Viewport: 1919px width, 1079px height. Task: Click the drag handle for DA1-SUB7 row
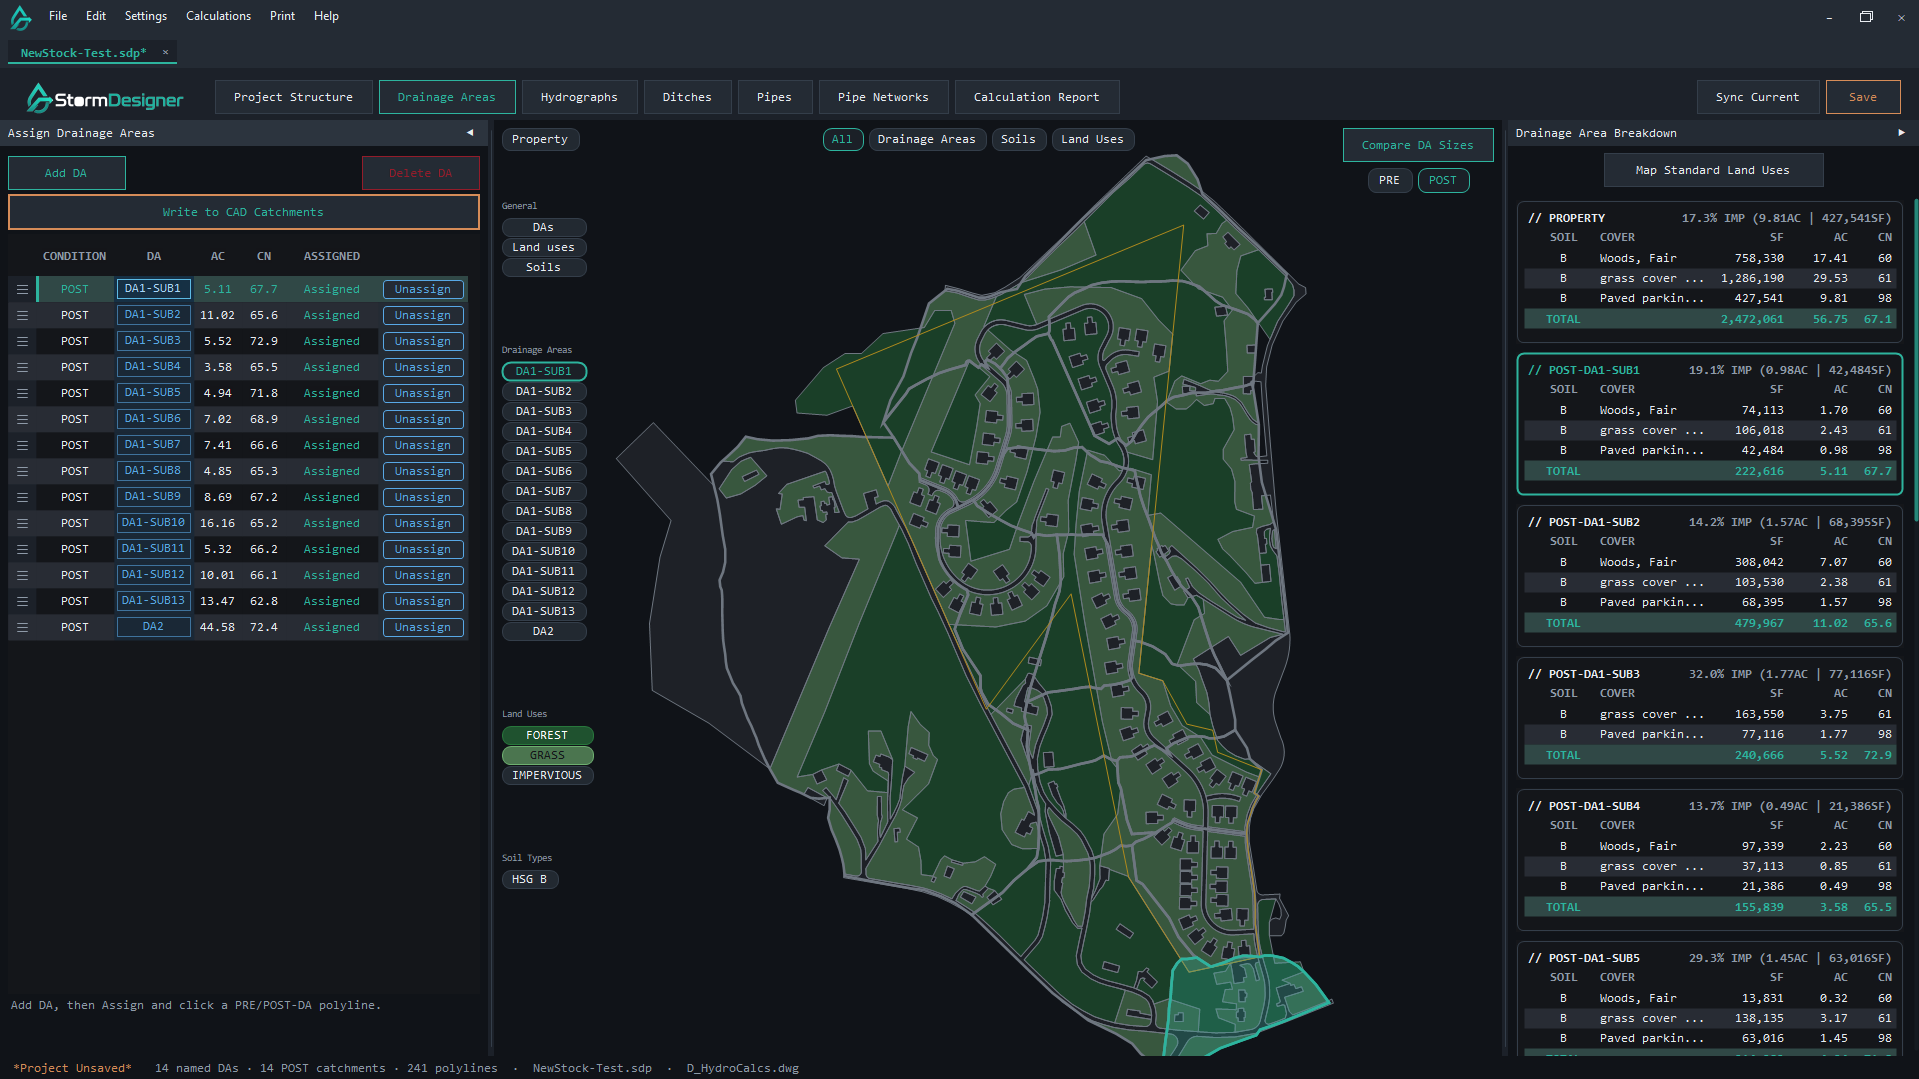[22, 445]
